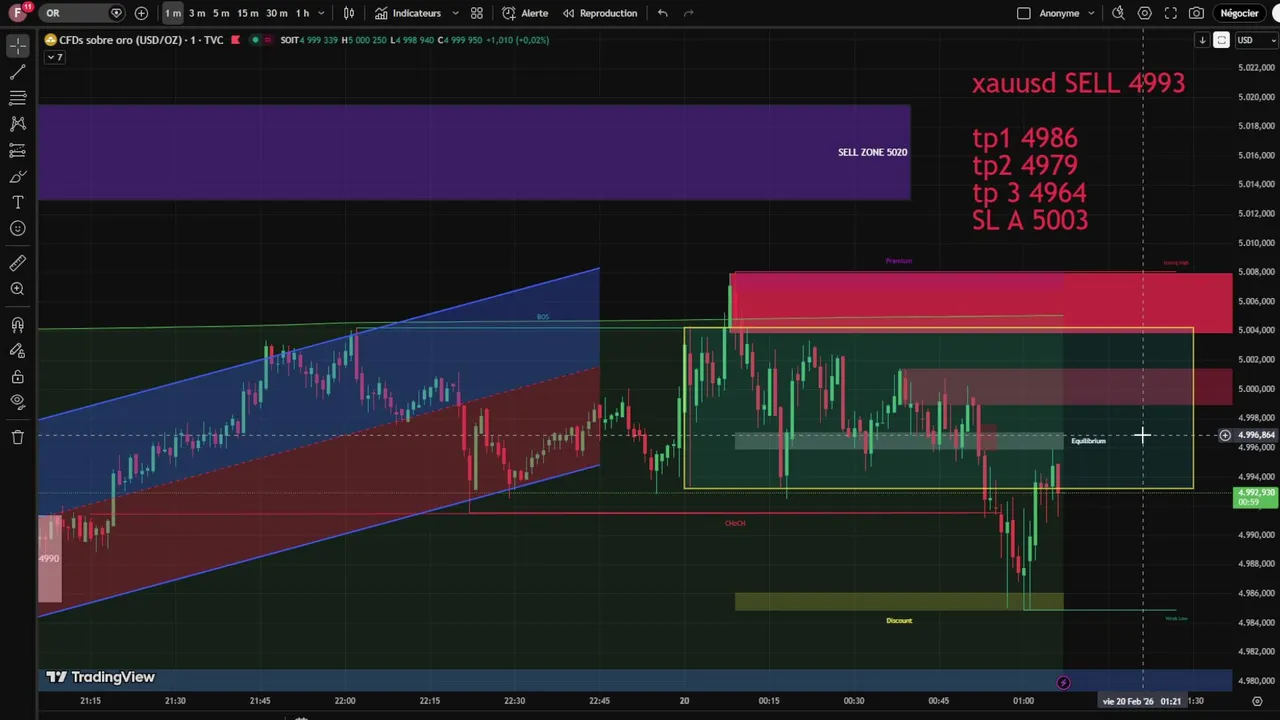1280x720 pixels.
Task: Click the xauusd SELL 4993 text
Action: 1078,83
